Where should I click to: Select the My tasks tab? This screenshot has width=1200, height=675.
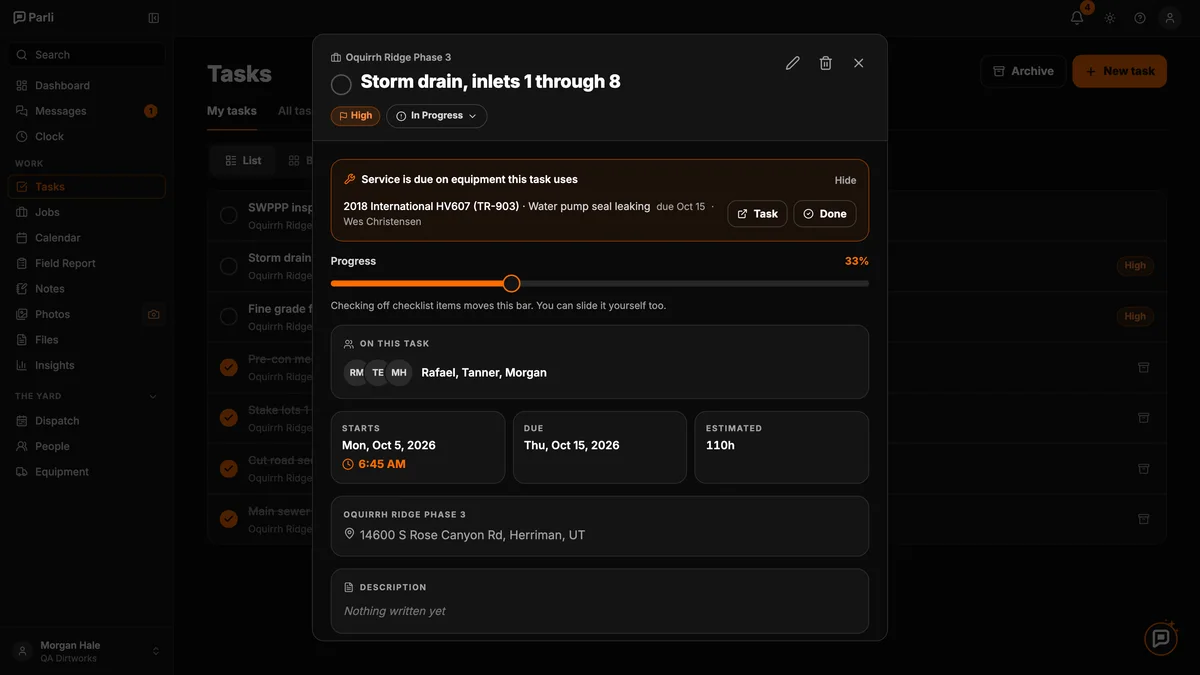(232, 111)
